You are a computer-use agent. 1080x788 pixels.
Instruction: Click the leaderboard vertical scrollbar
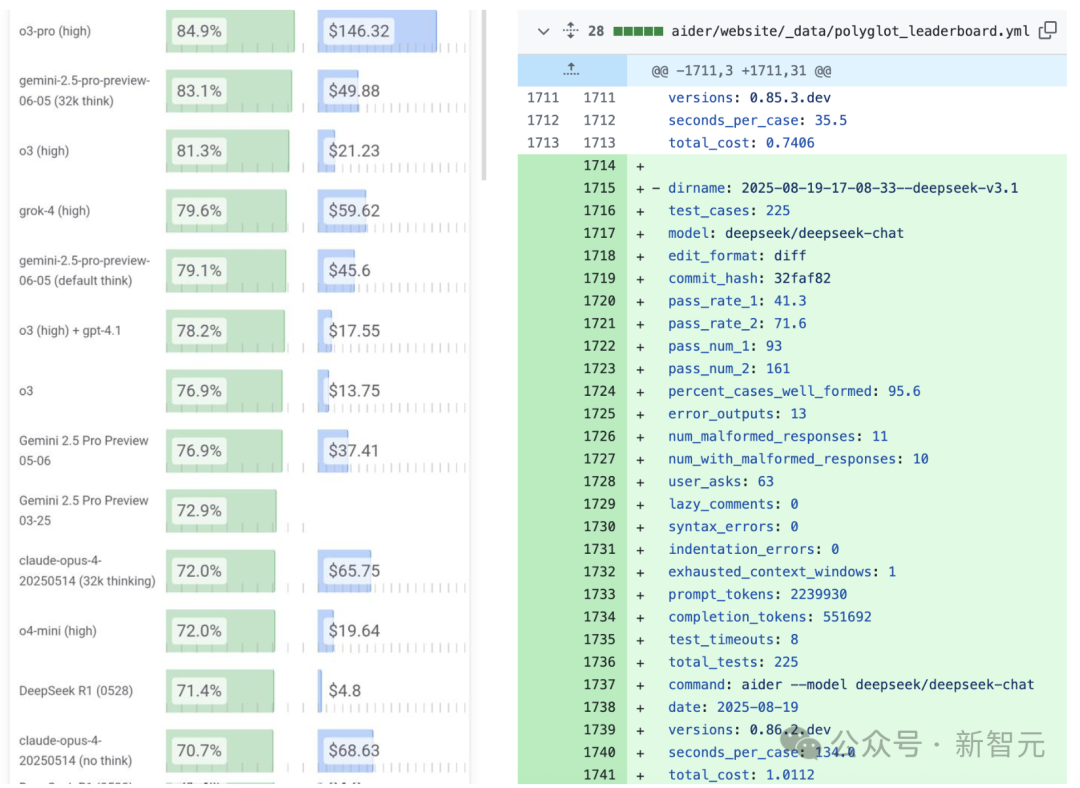pos(484,95)
